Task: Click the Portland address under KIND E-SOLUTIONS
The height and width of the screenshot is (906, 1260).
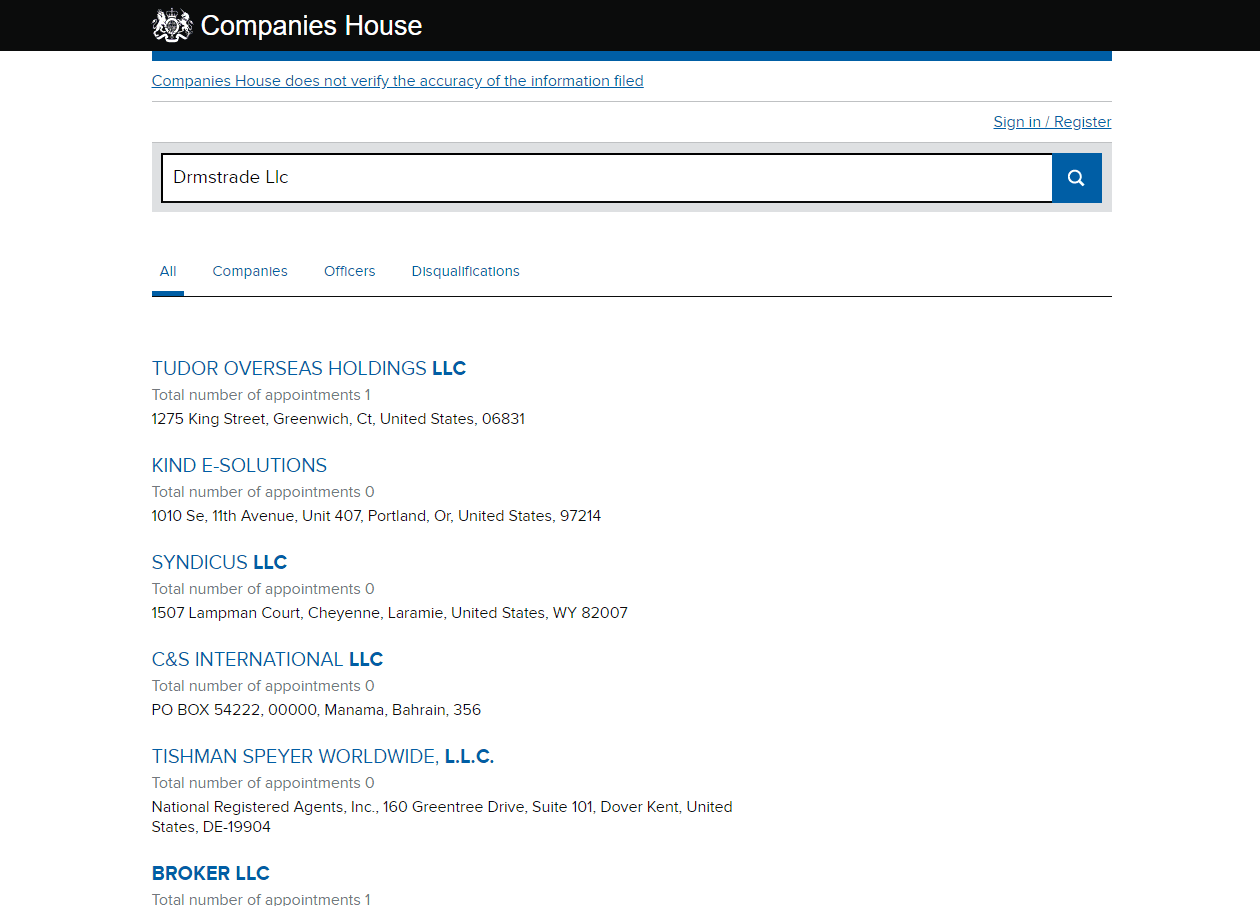Action: point(376,516)
